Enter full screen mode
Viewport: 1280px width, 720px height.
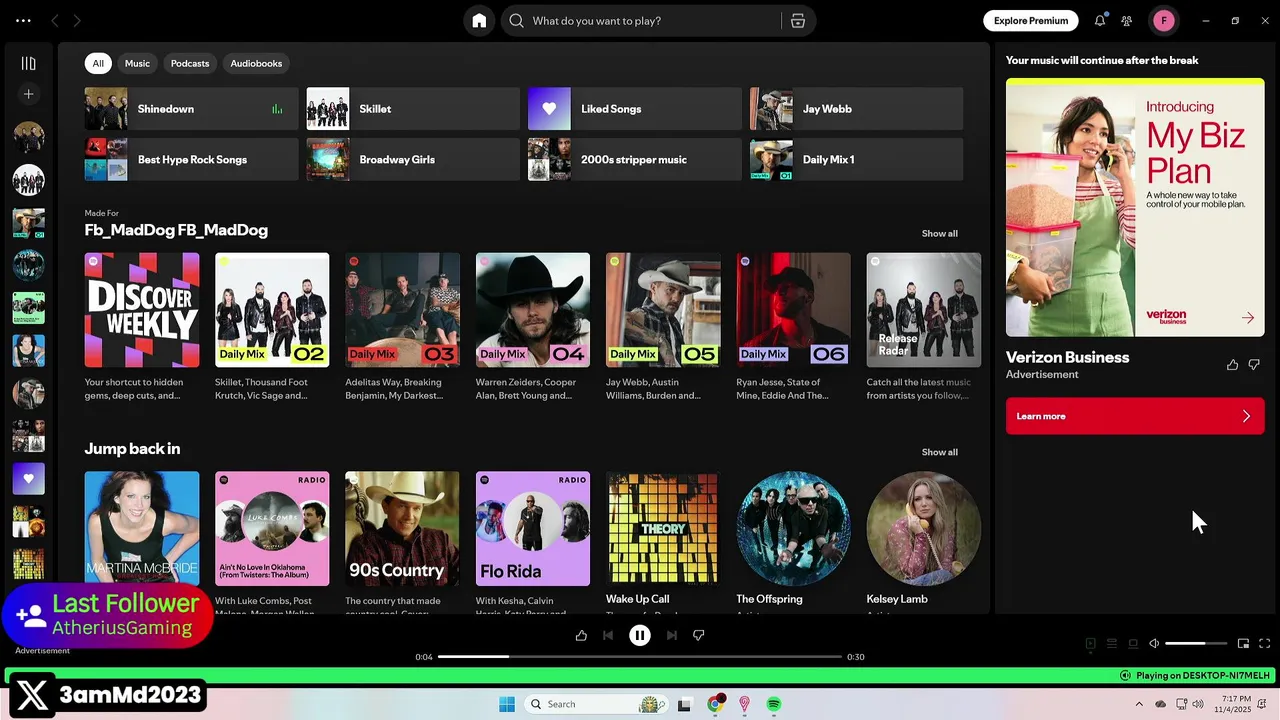[x=1264, y=644]
